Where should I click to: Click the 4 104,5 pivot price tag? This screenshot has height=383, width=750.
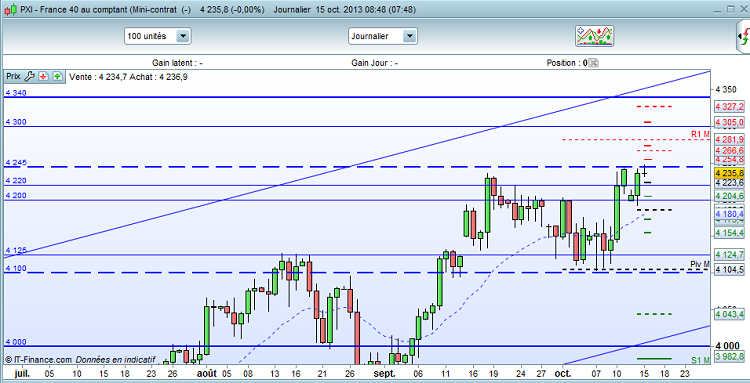[x=729, y=271]
